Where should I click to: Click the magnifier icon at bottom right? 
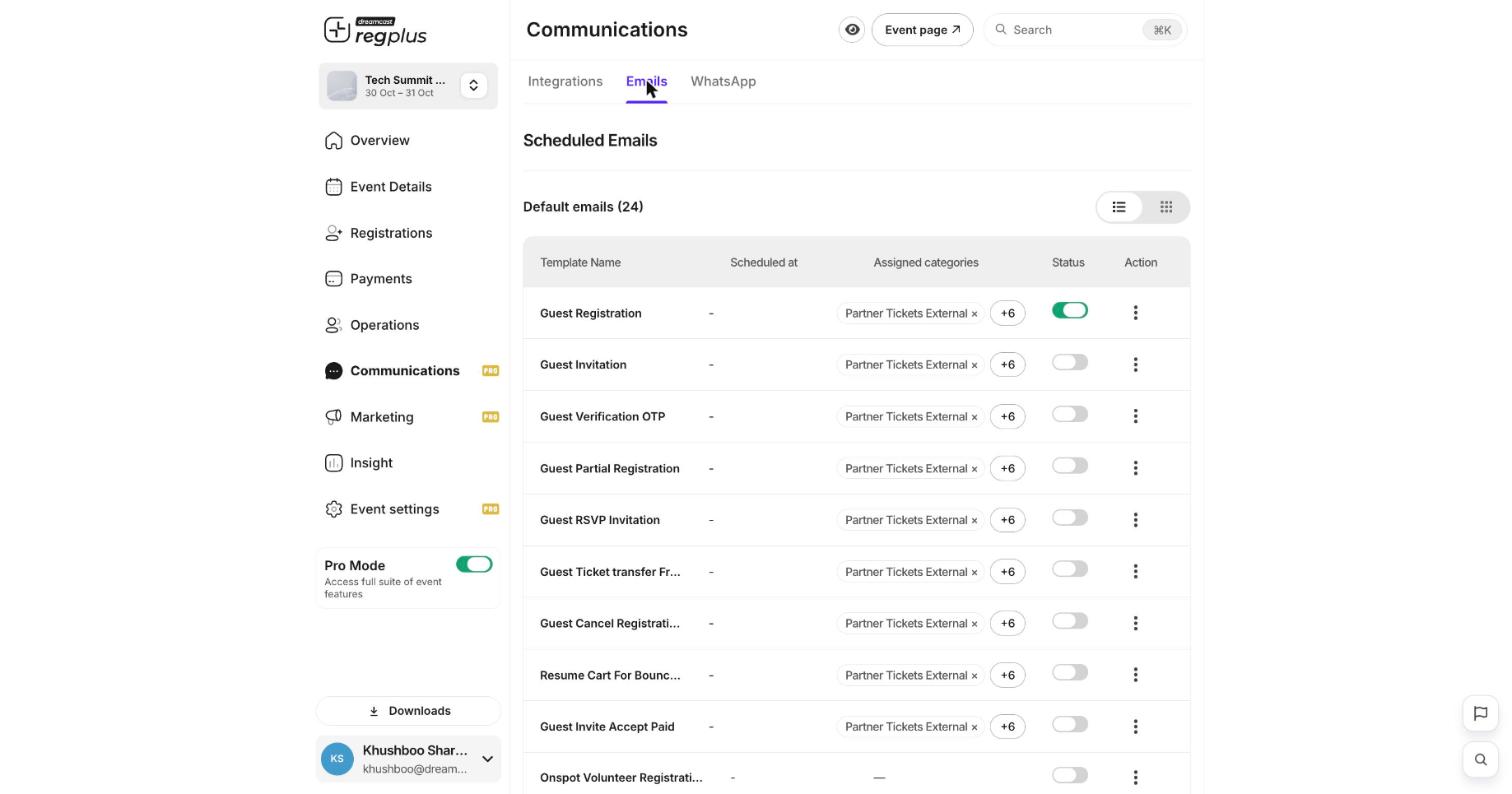tap(1481, 760)
